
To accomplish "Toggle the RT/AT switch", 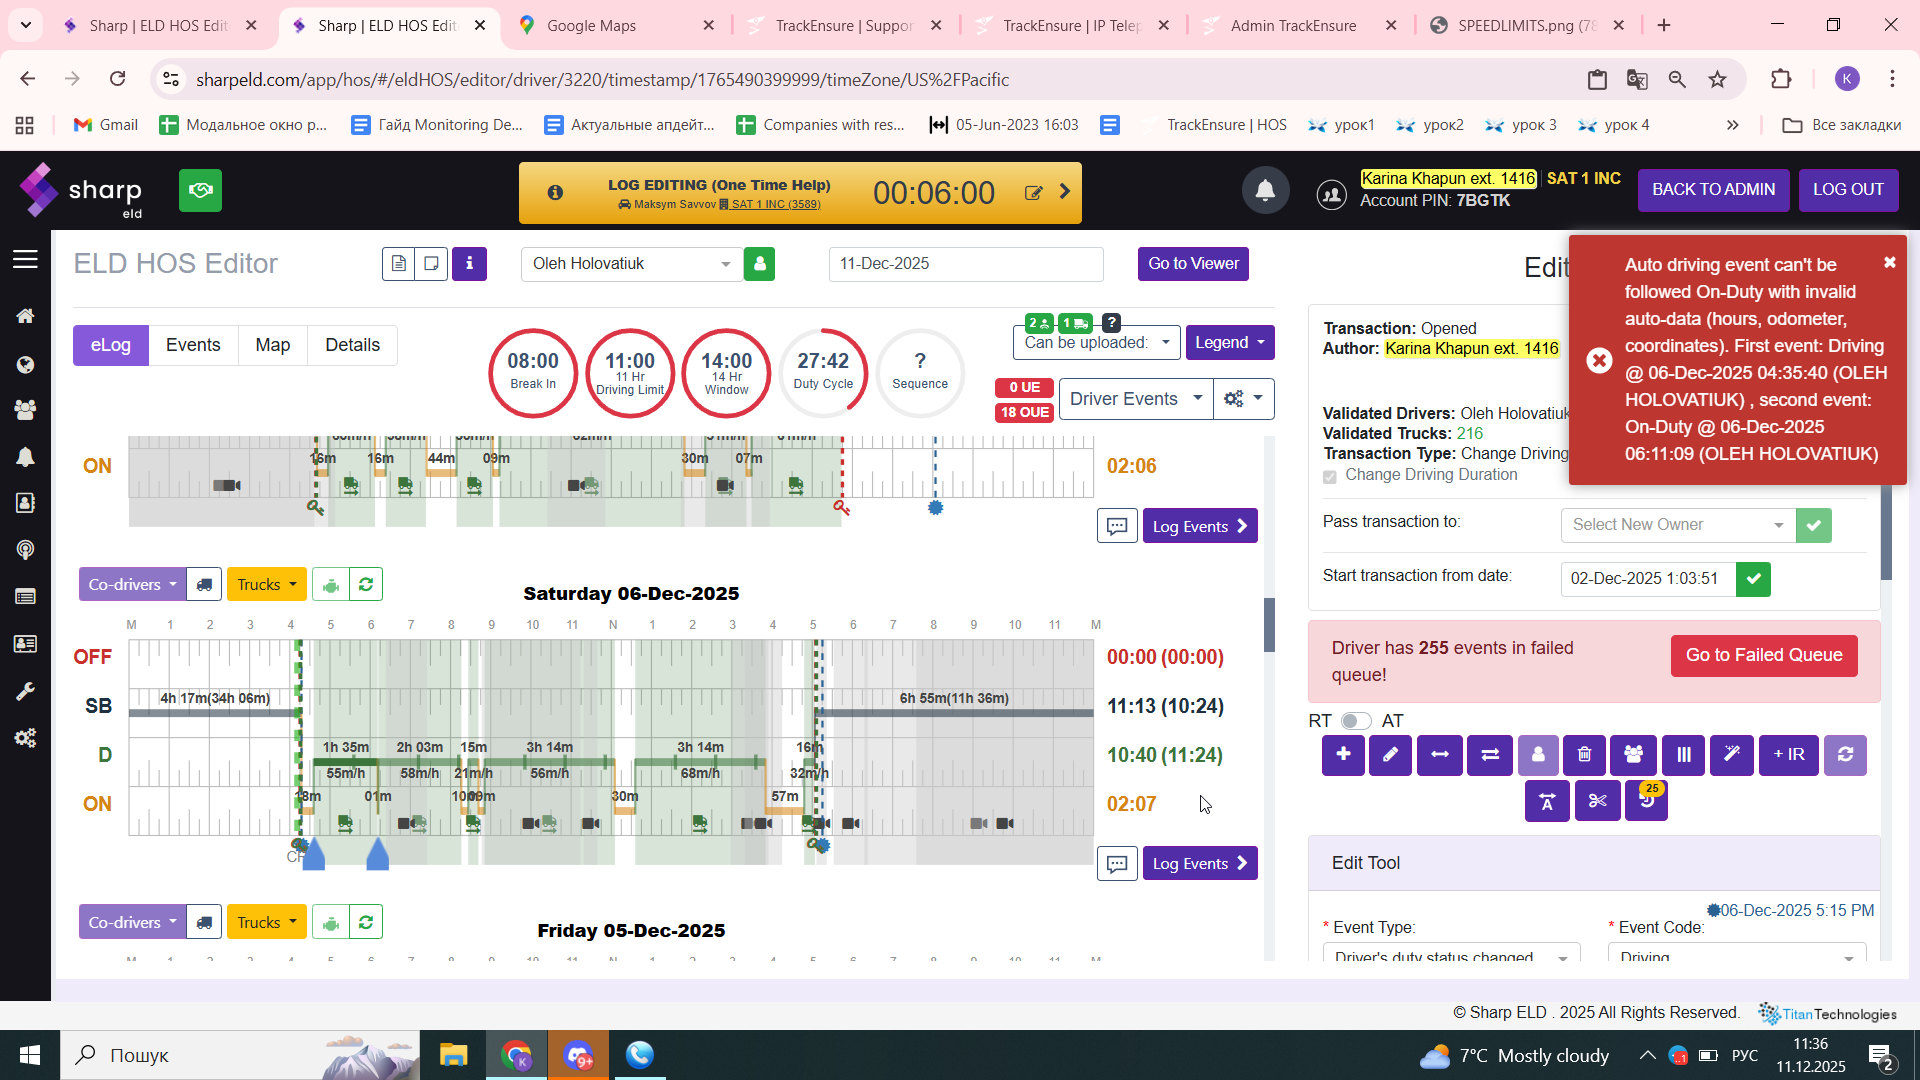I will click(1356, 721).
